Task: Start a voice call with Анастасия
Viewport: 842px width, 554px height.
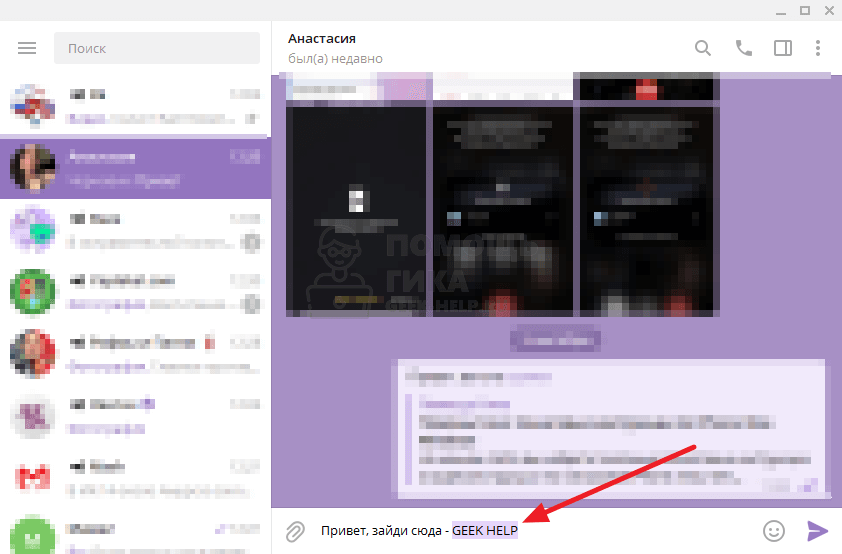Action: point(743,48)
